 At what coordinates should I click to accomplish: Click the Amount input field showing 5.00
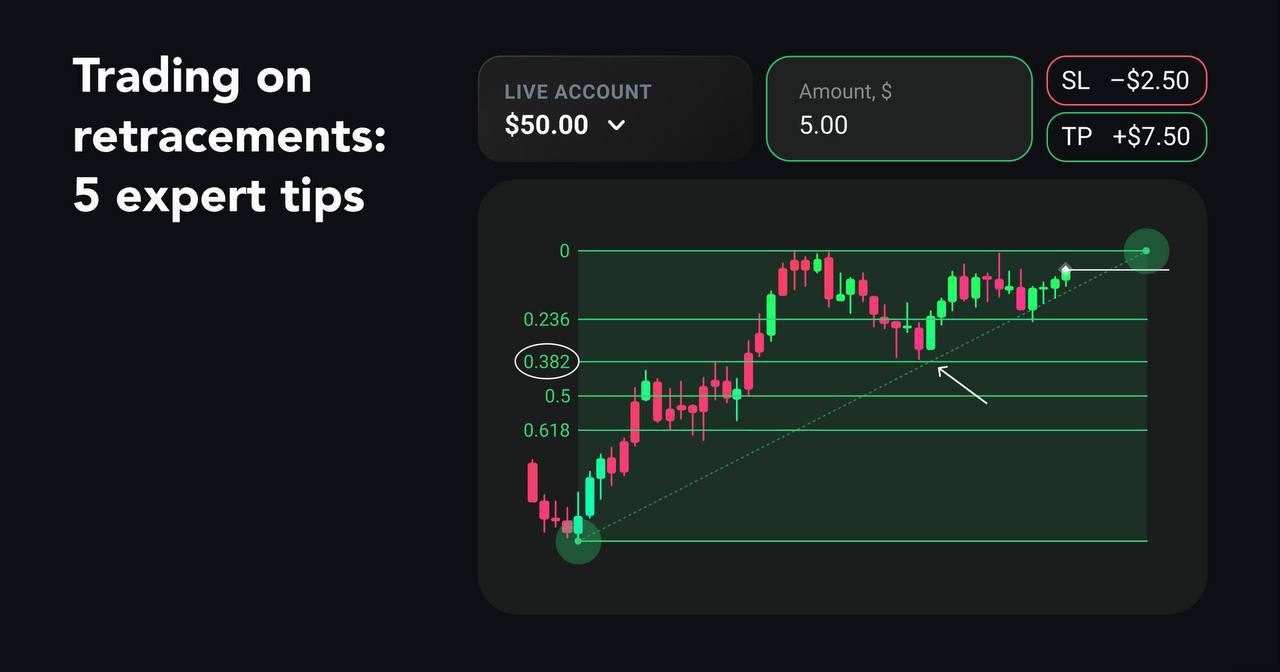(899, 108)
